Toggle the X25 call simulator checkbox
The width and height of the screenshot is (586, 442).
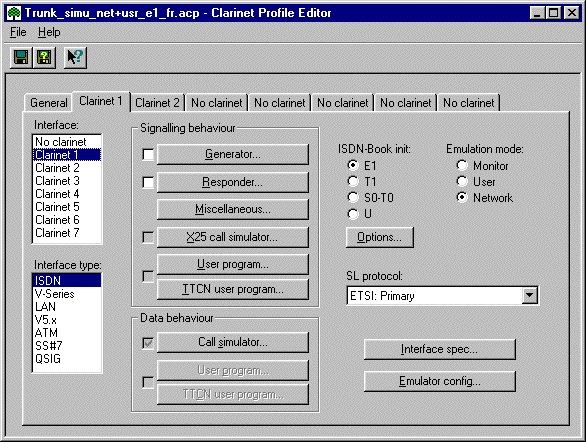148,237
